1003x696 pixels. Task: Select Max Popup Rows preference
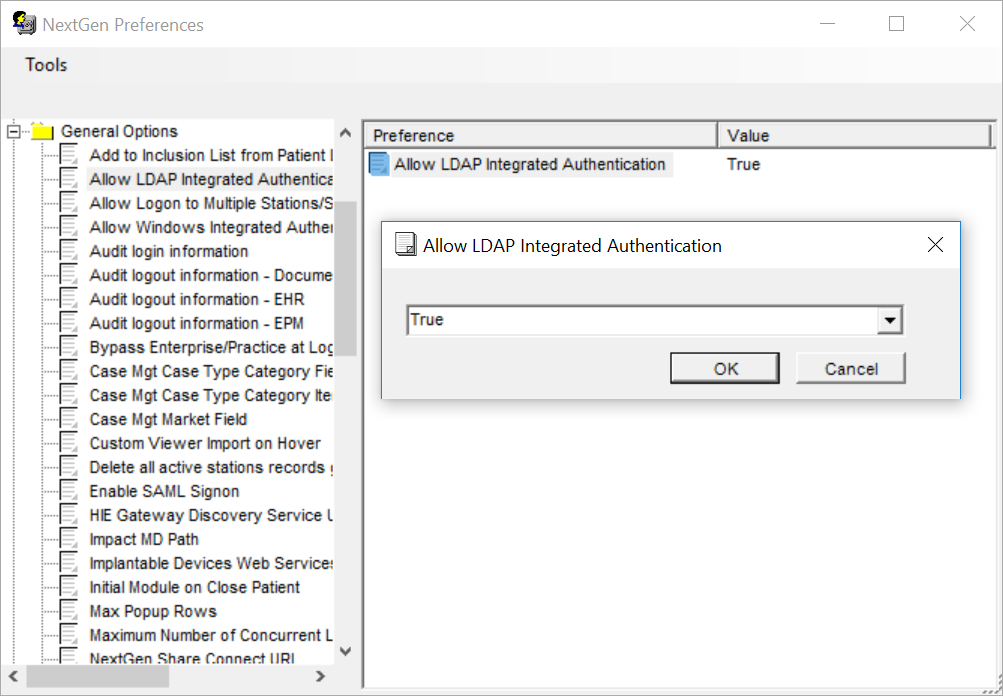[153, 611]
